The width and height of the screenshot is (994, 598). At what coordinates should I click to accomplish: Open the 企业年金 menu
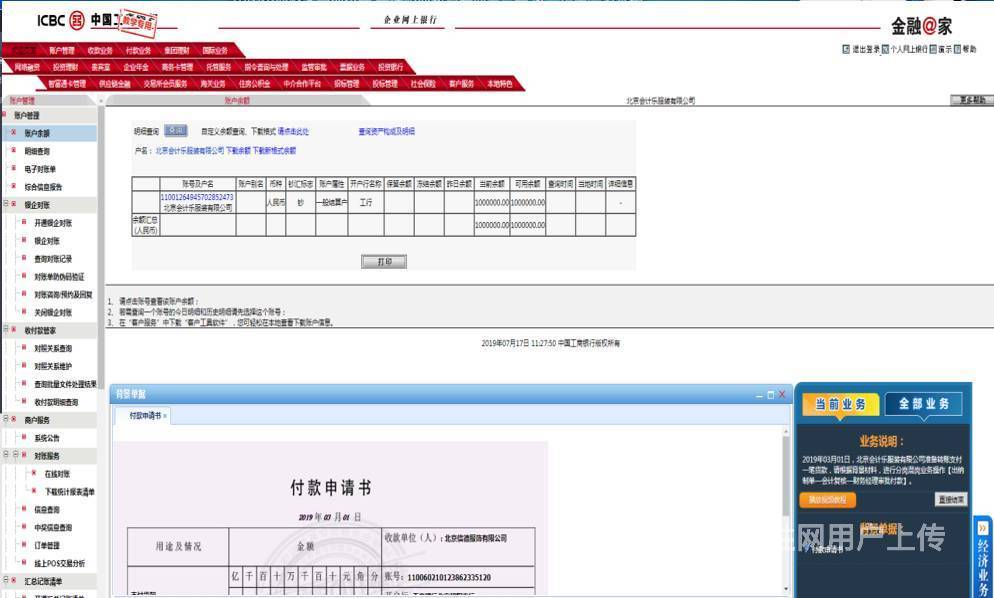tap(136, 67)
